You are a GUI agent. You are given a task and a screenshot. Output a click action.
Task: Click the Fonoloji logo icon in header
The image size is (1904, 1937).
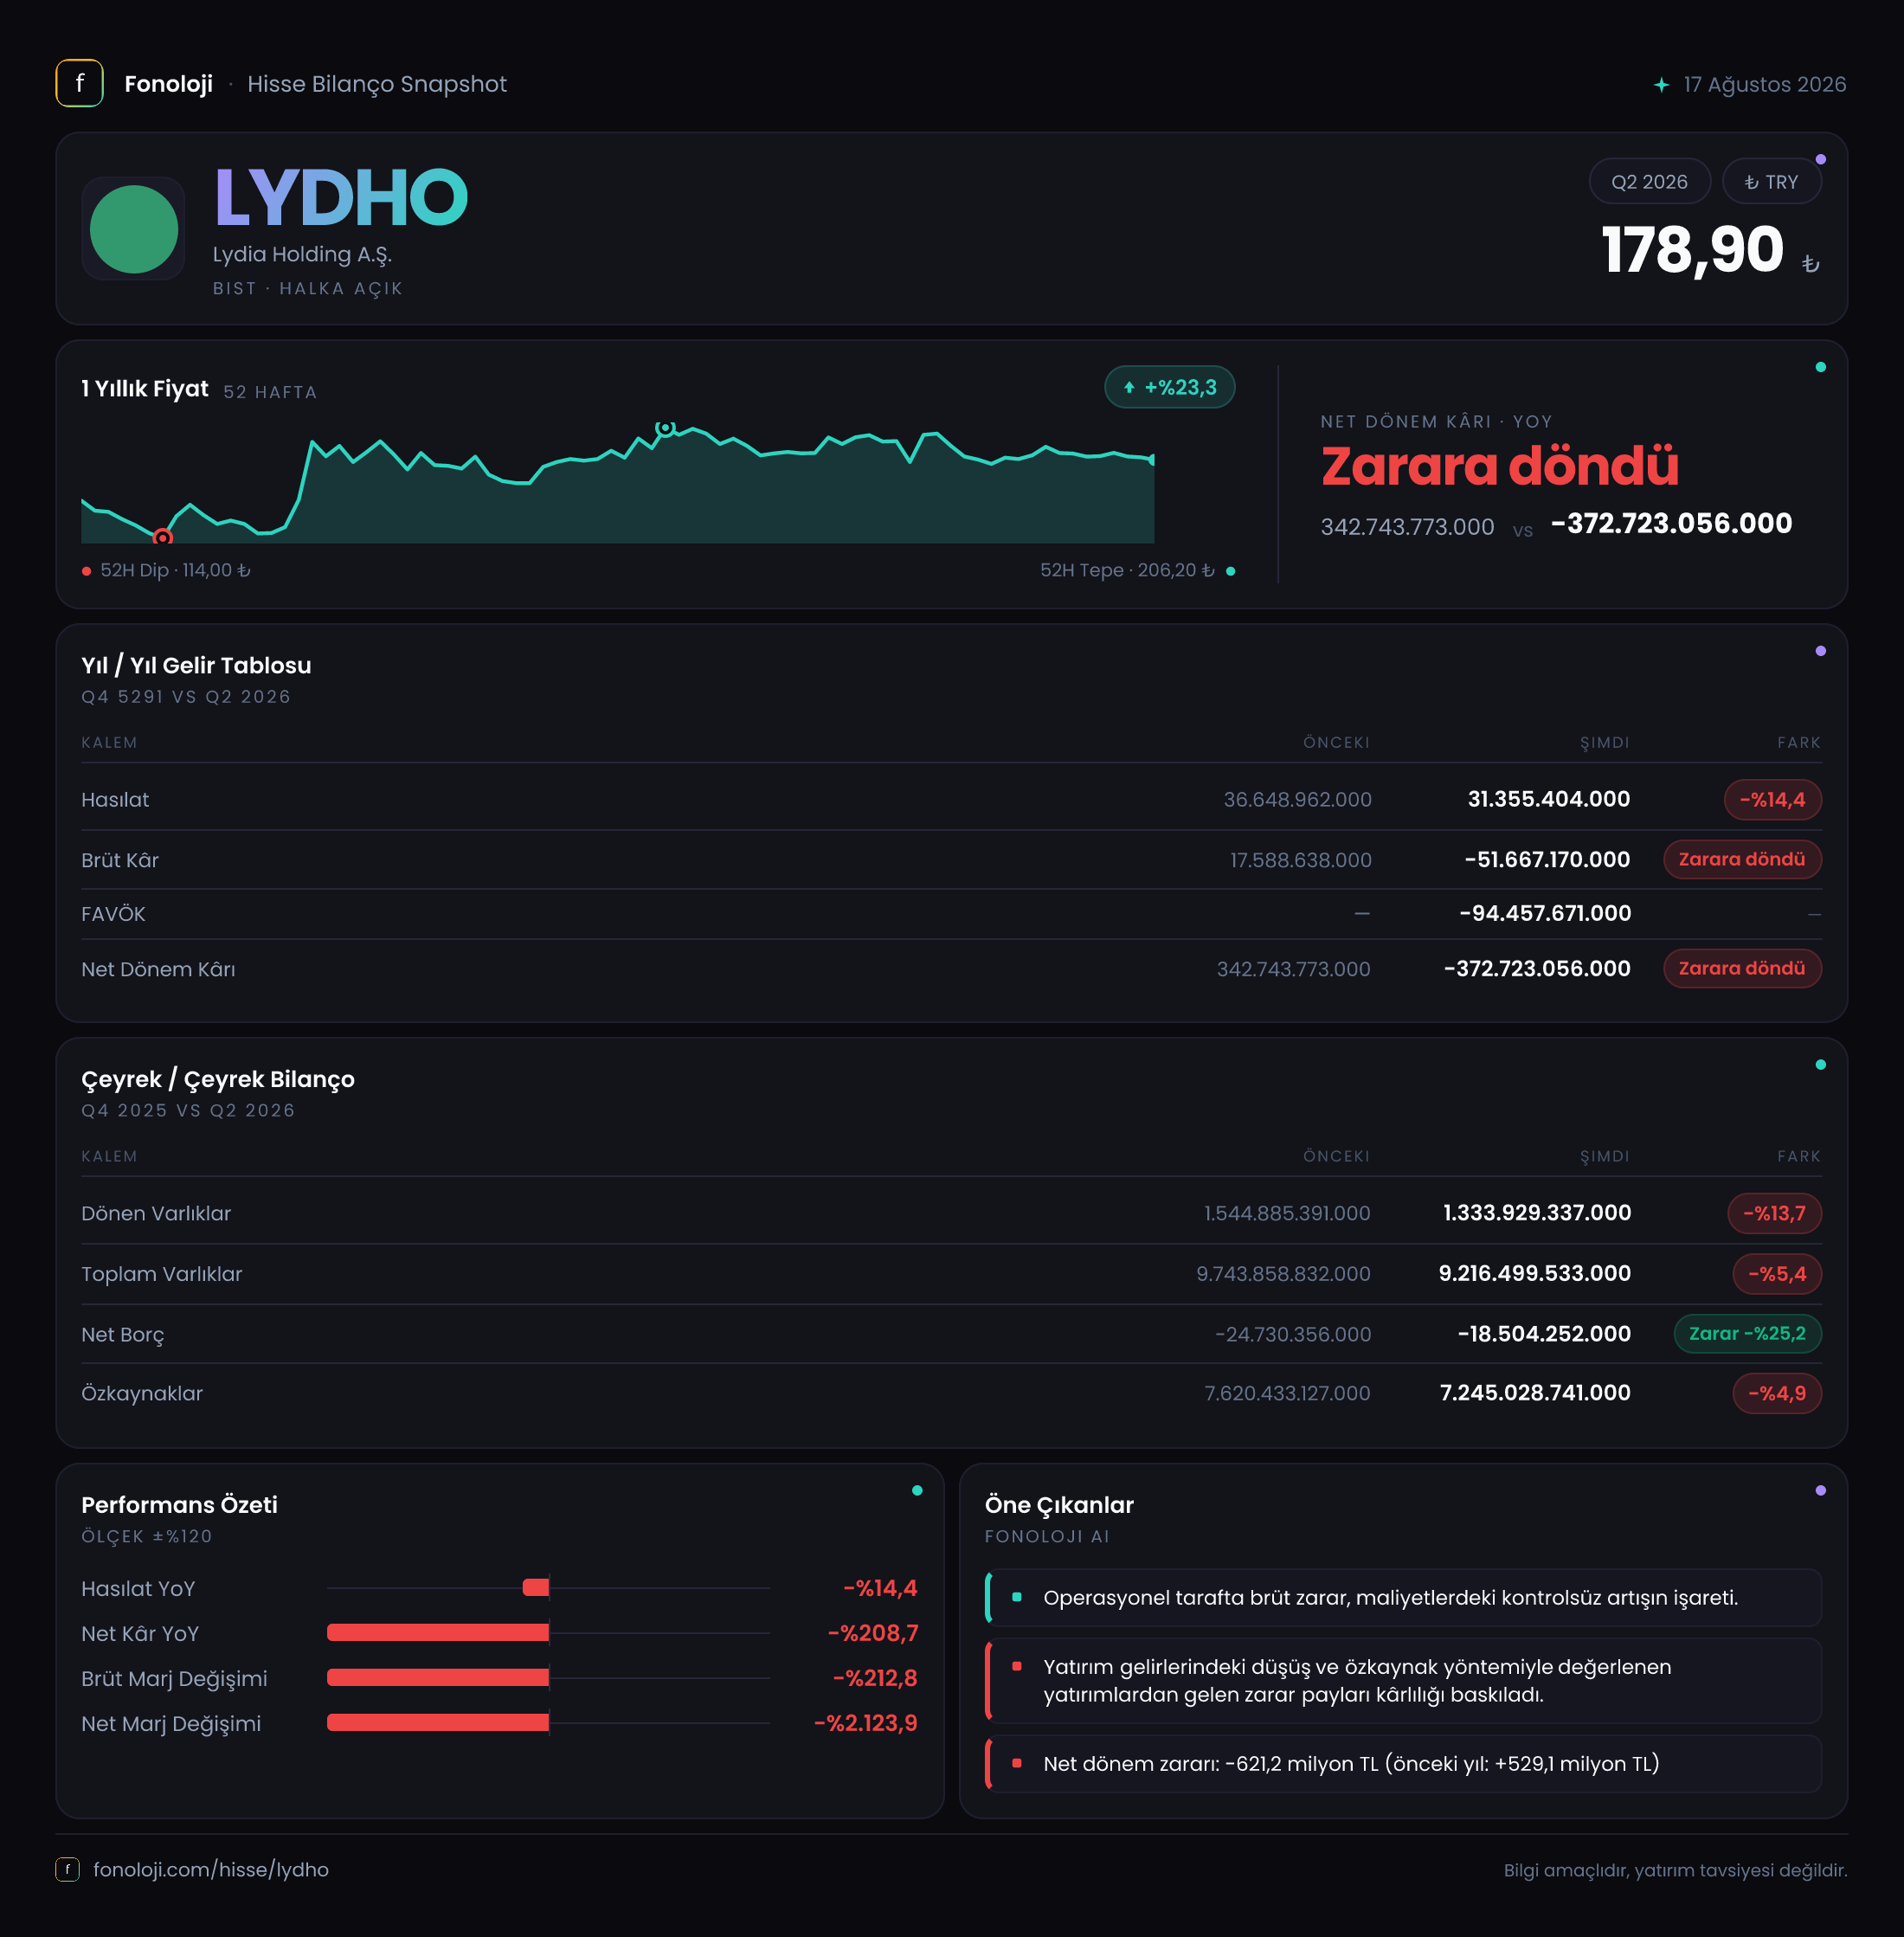coord(79,84)
